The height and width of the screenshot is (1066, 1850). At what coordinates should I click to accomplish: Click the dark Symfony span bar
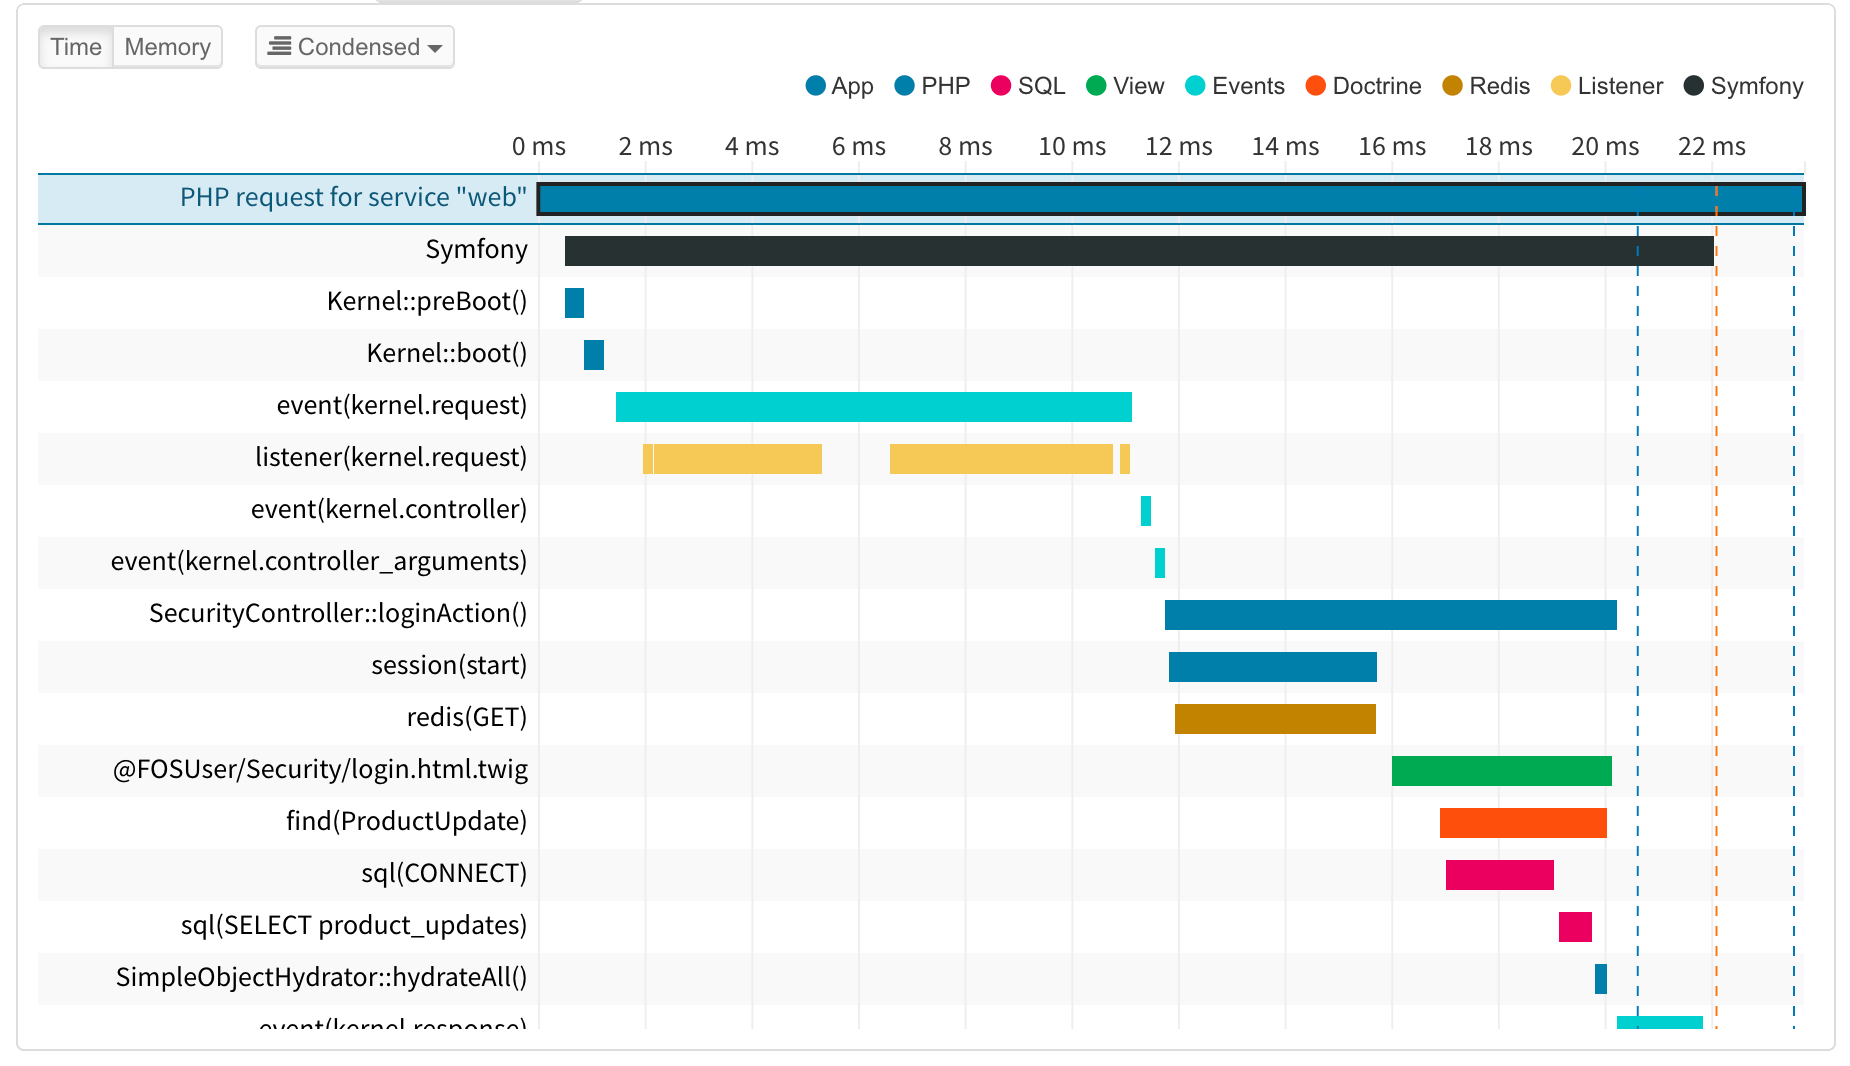click(1139, 251)
